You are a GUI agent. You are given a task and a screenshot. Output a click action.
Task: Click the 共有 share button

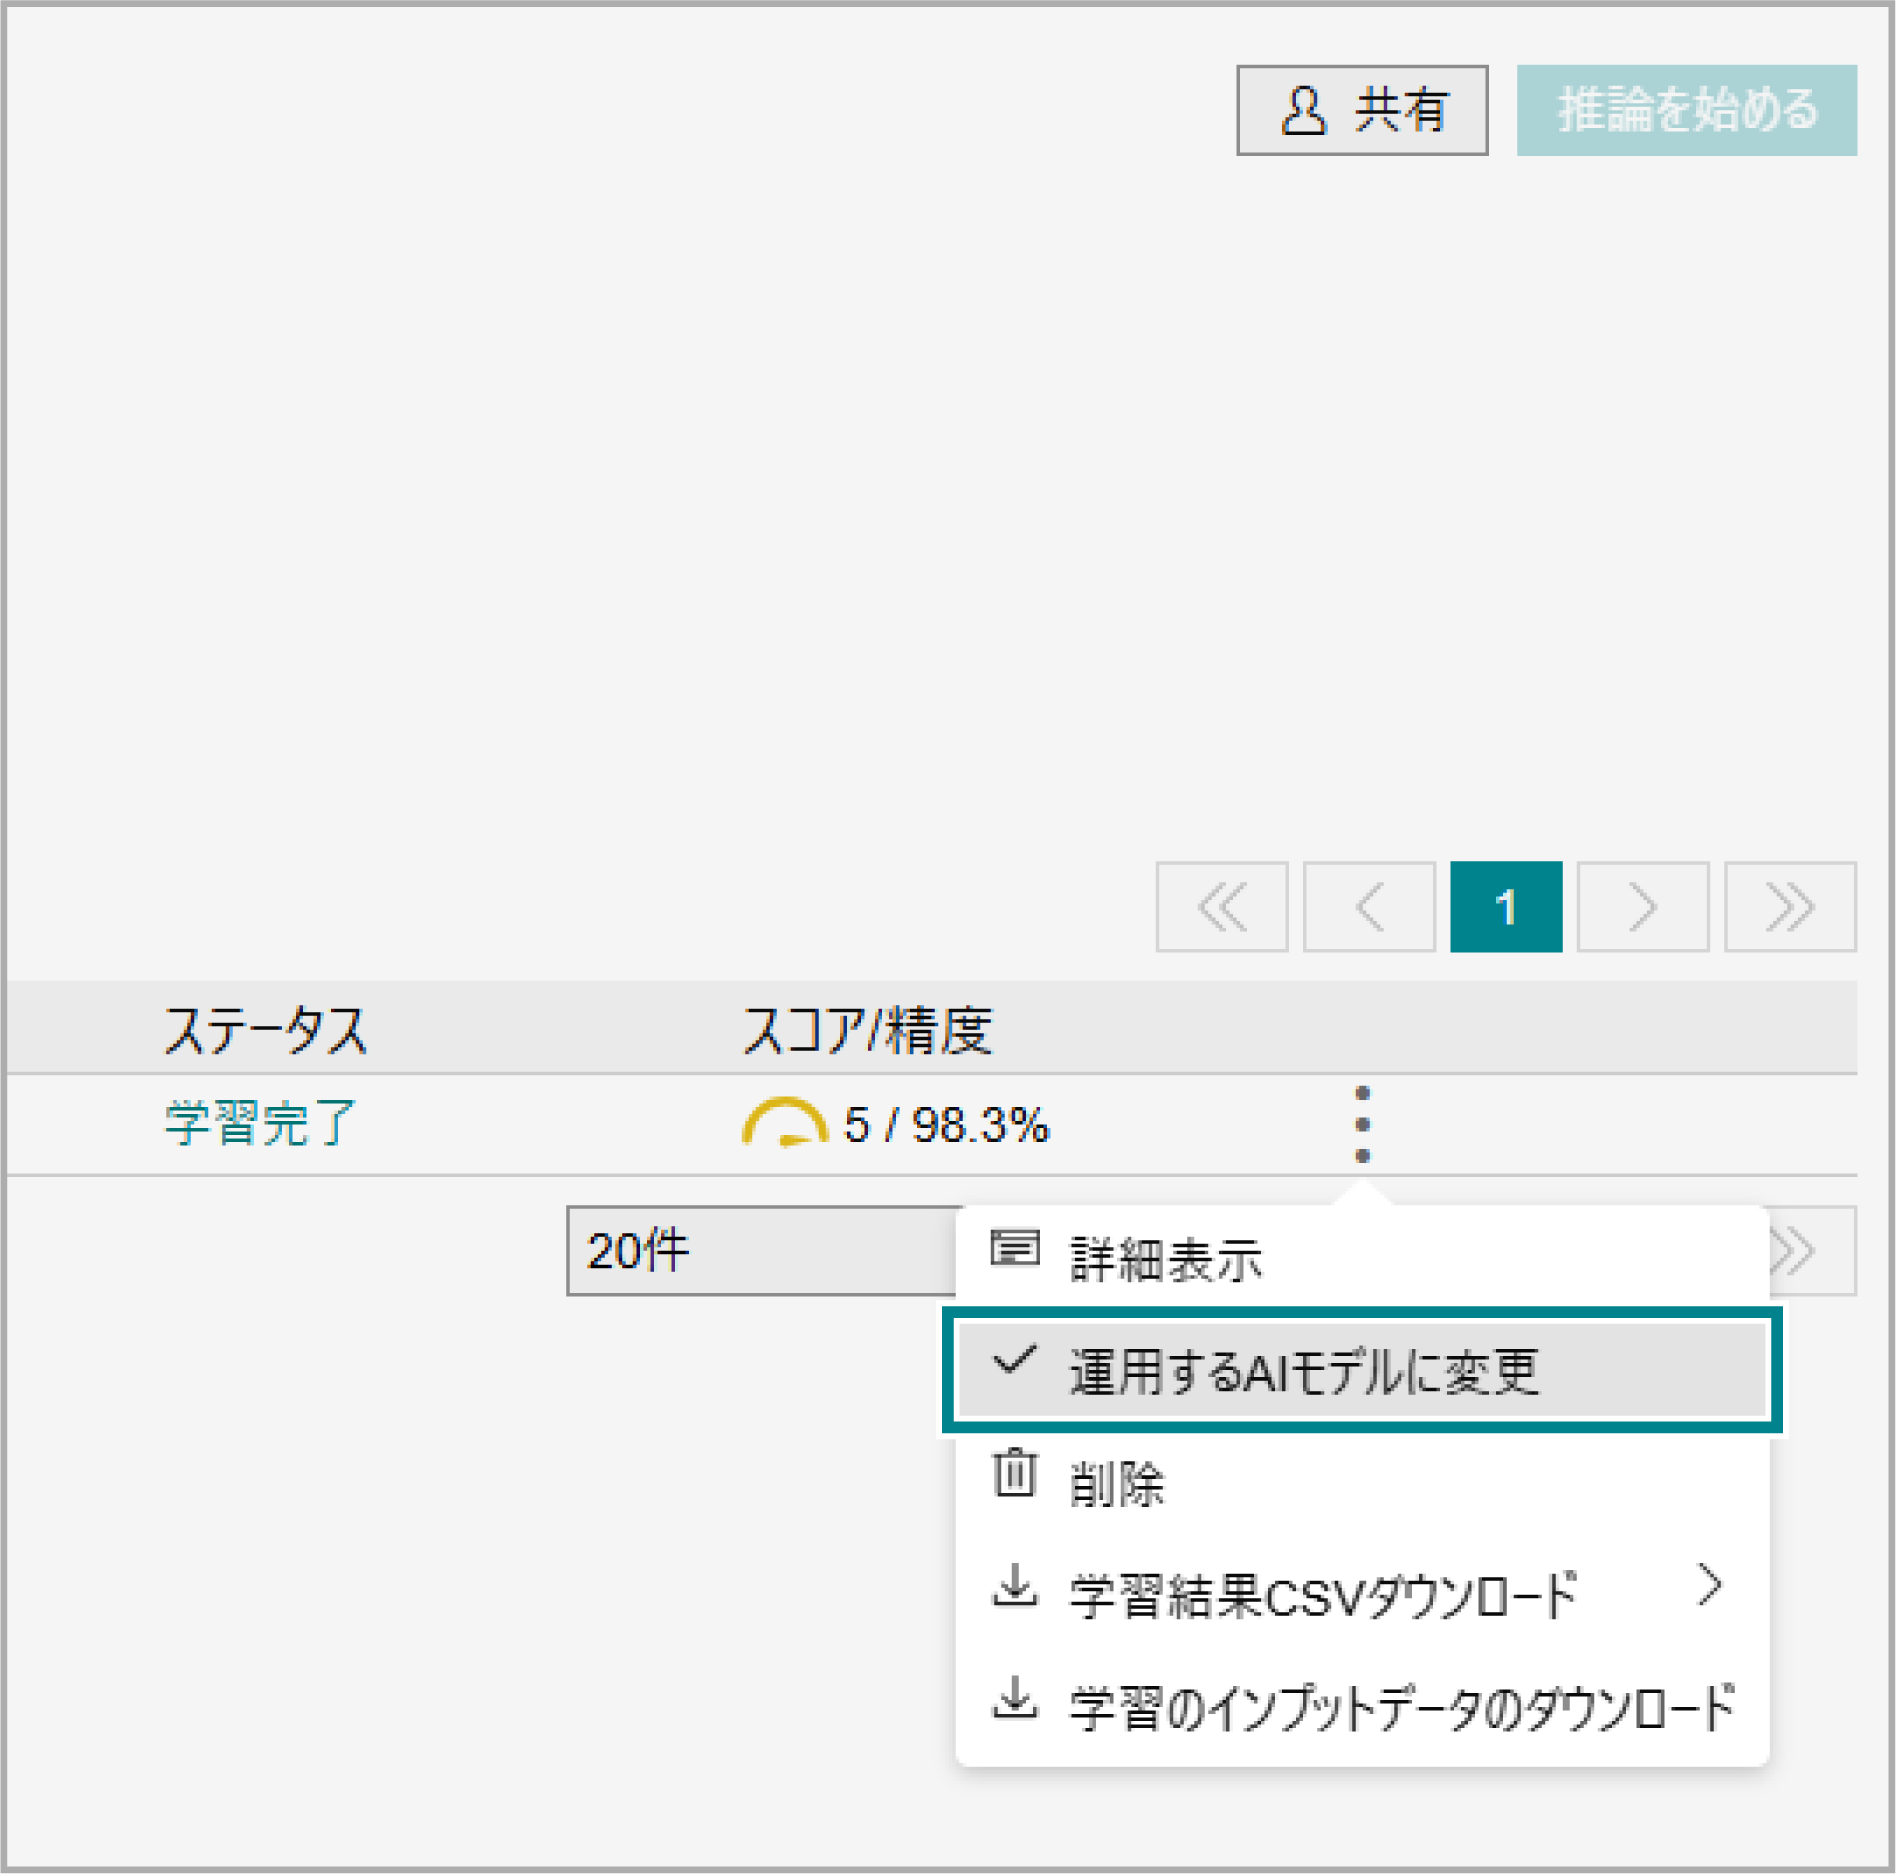(x=1362, y=110)
